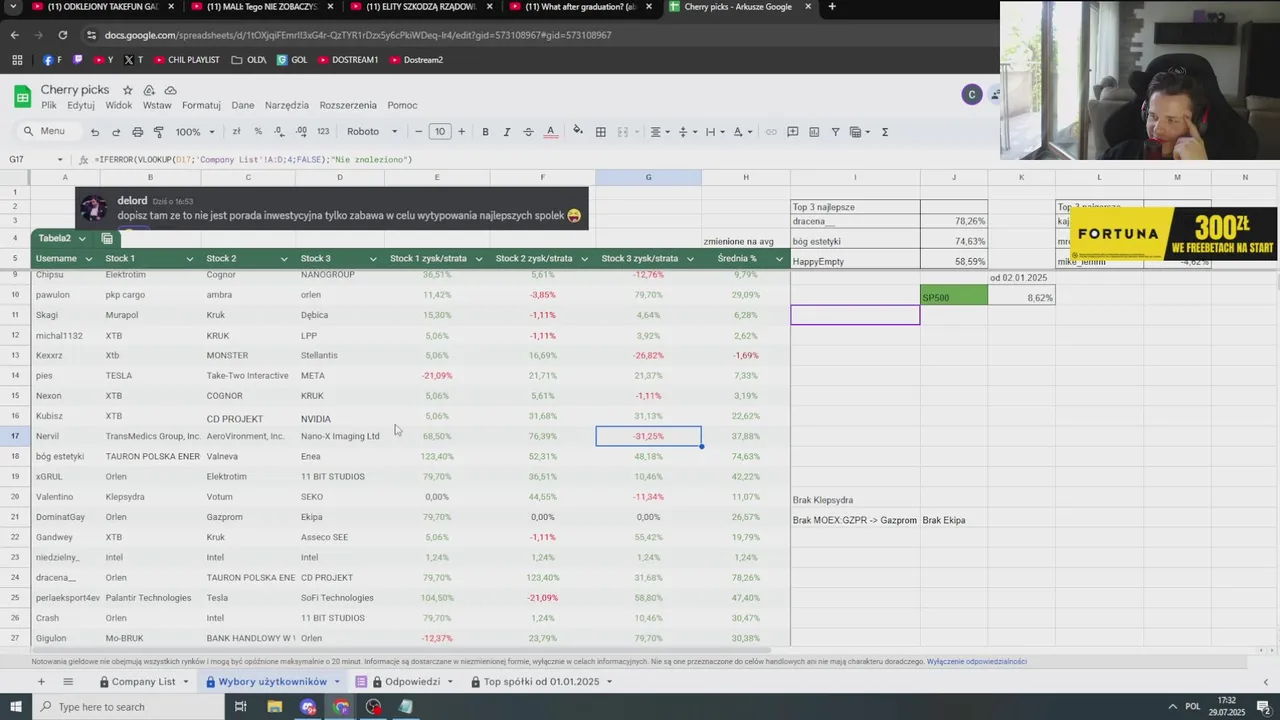Click the Undo arrow in toolbar

click(95, 132)
